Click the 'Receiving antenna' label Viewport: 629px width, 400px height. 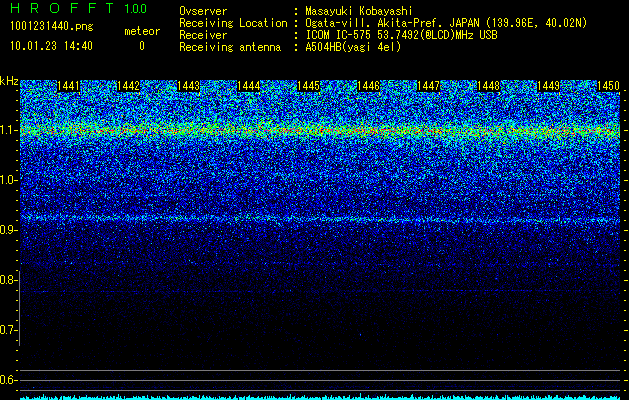(230, 47)
